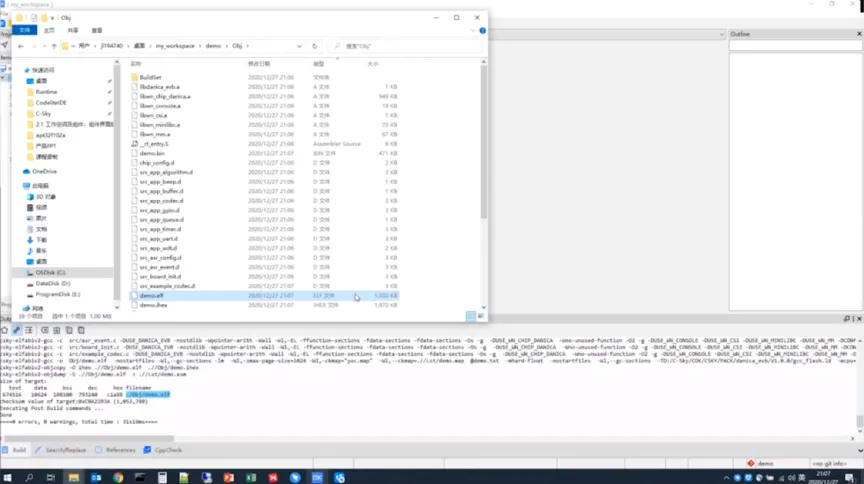The height and width of the screenshot is (484, 864).
Task: Select chip_config.d file
Action: [156, 163]
